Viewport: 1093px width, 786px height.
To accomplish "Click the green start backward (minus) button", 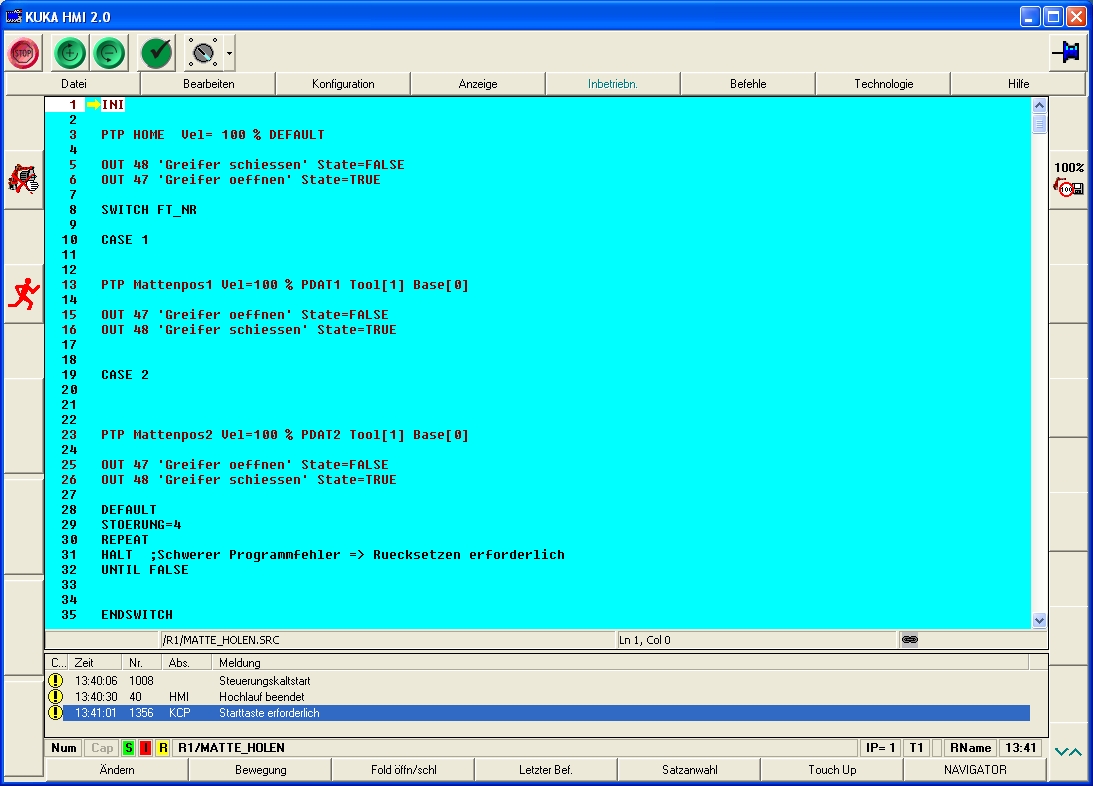I will click(x=110, y=52).
